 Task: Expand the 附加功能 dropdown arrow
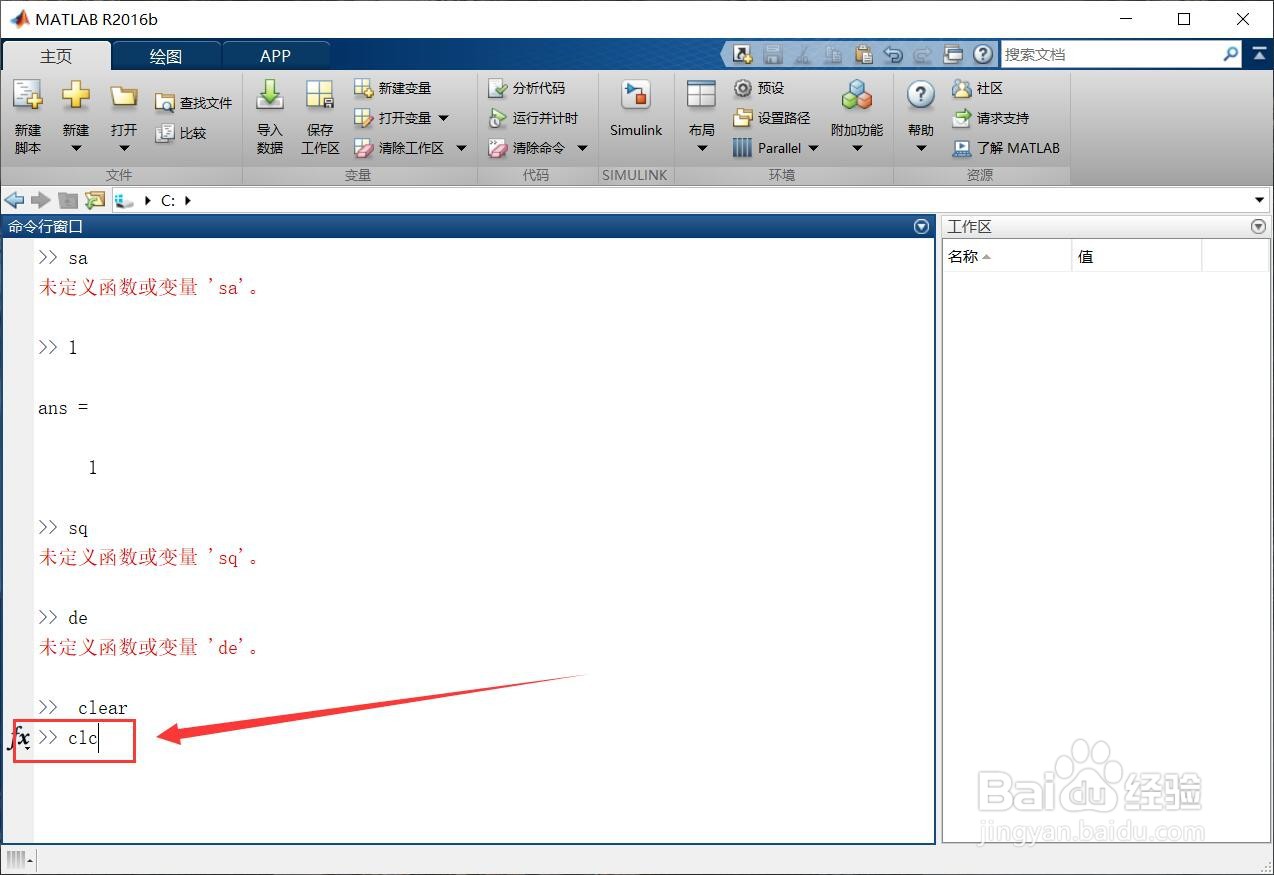pyautogui.click(x=857, y=149)
